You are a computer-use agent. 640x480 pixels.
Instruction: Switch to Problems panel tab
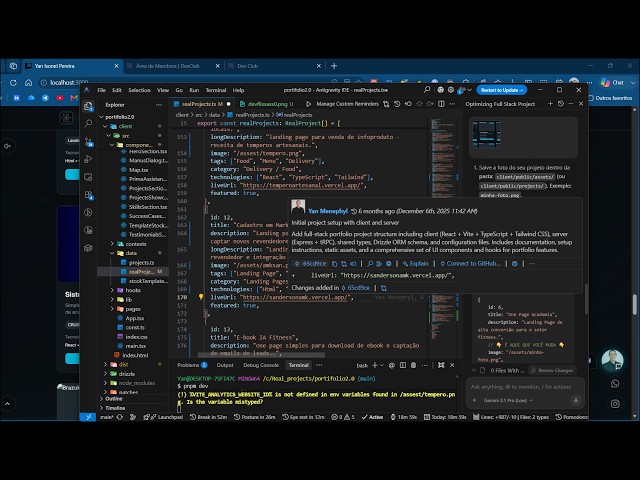pos(192,365)
